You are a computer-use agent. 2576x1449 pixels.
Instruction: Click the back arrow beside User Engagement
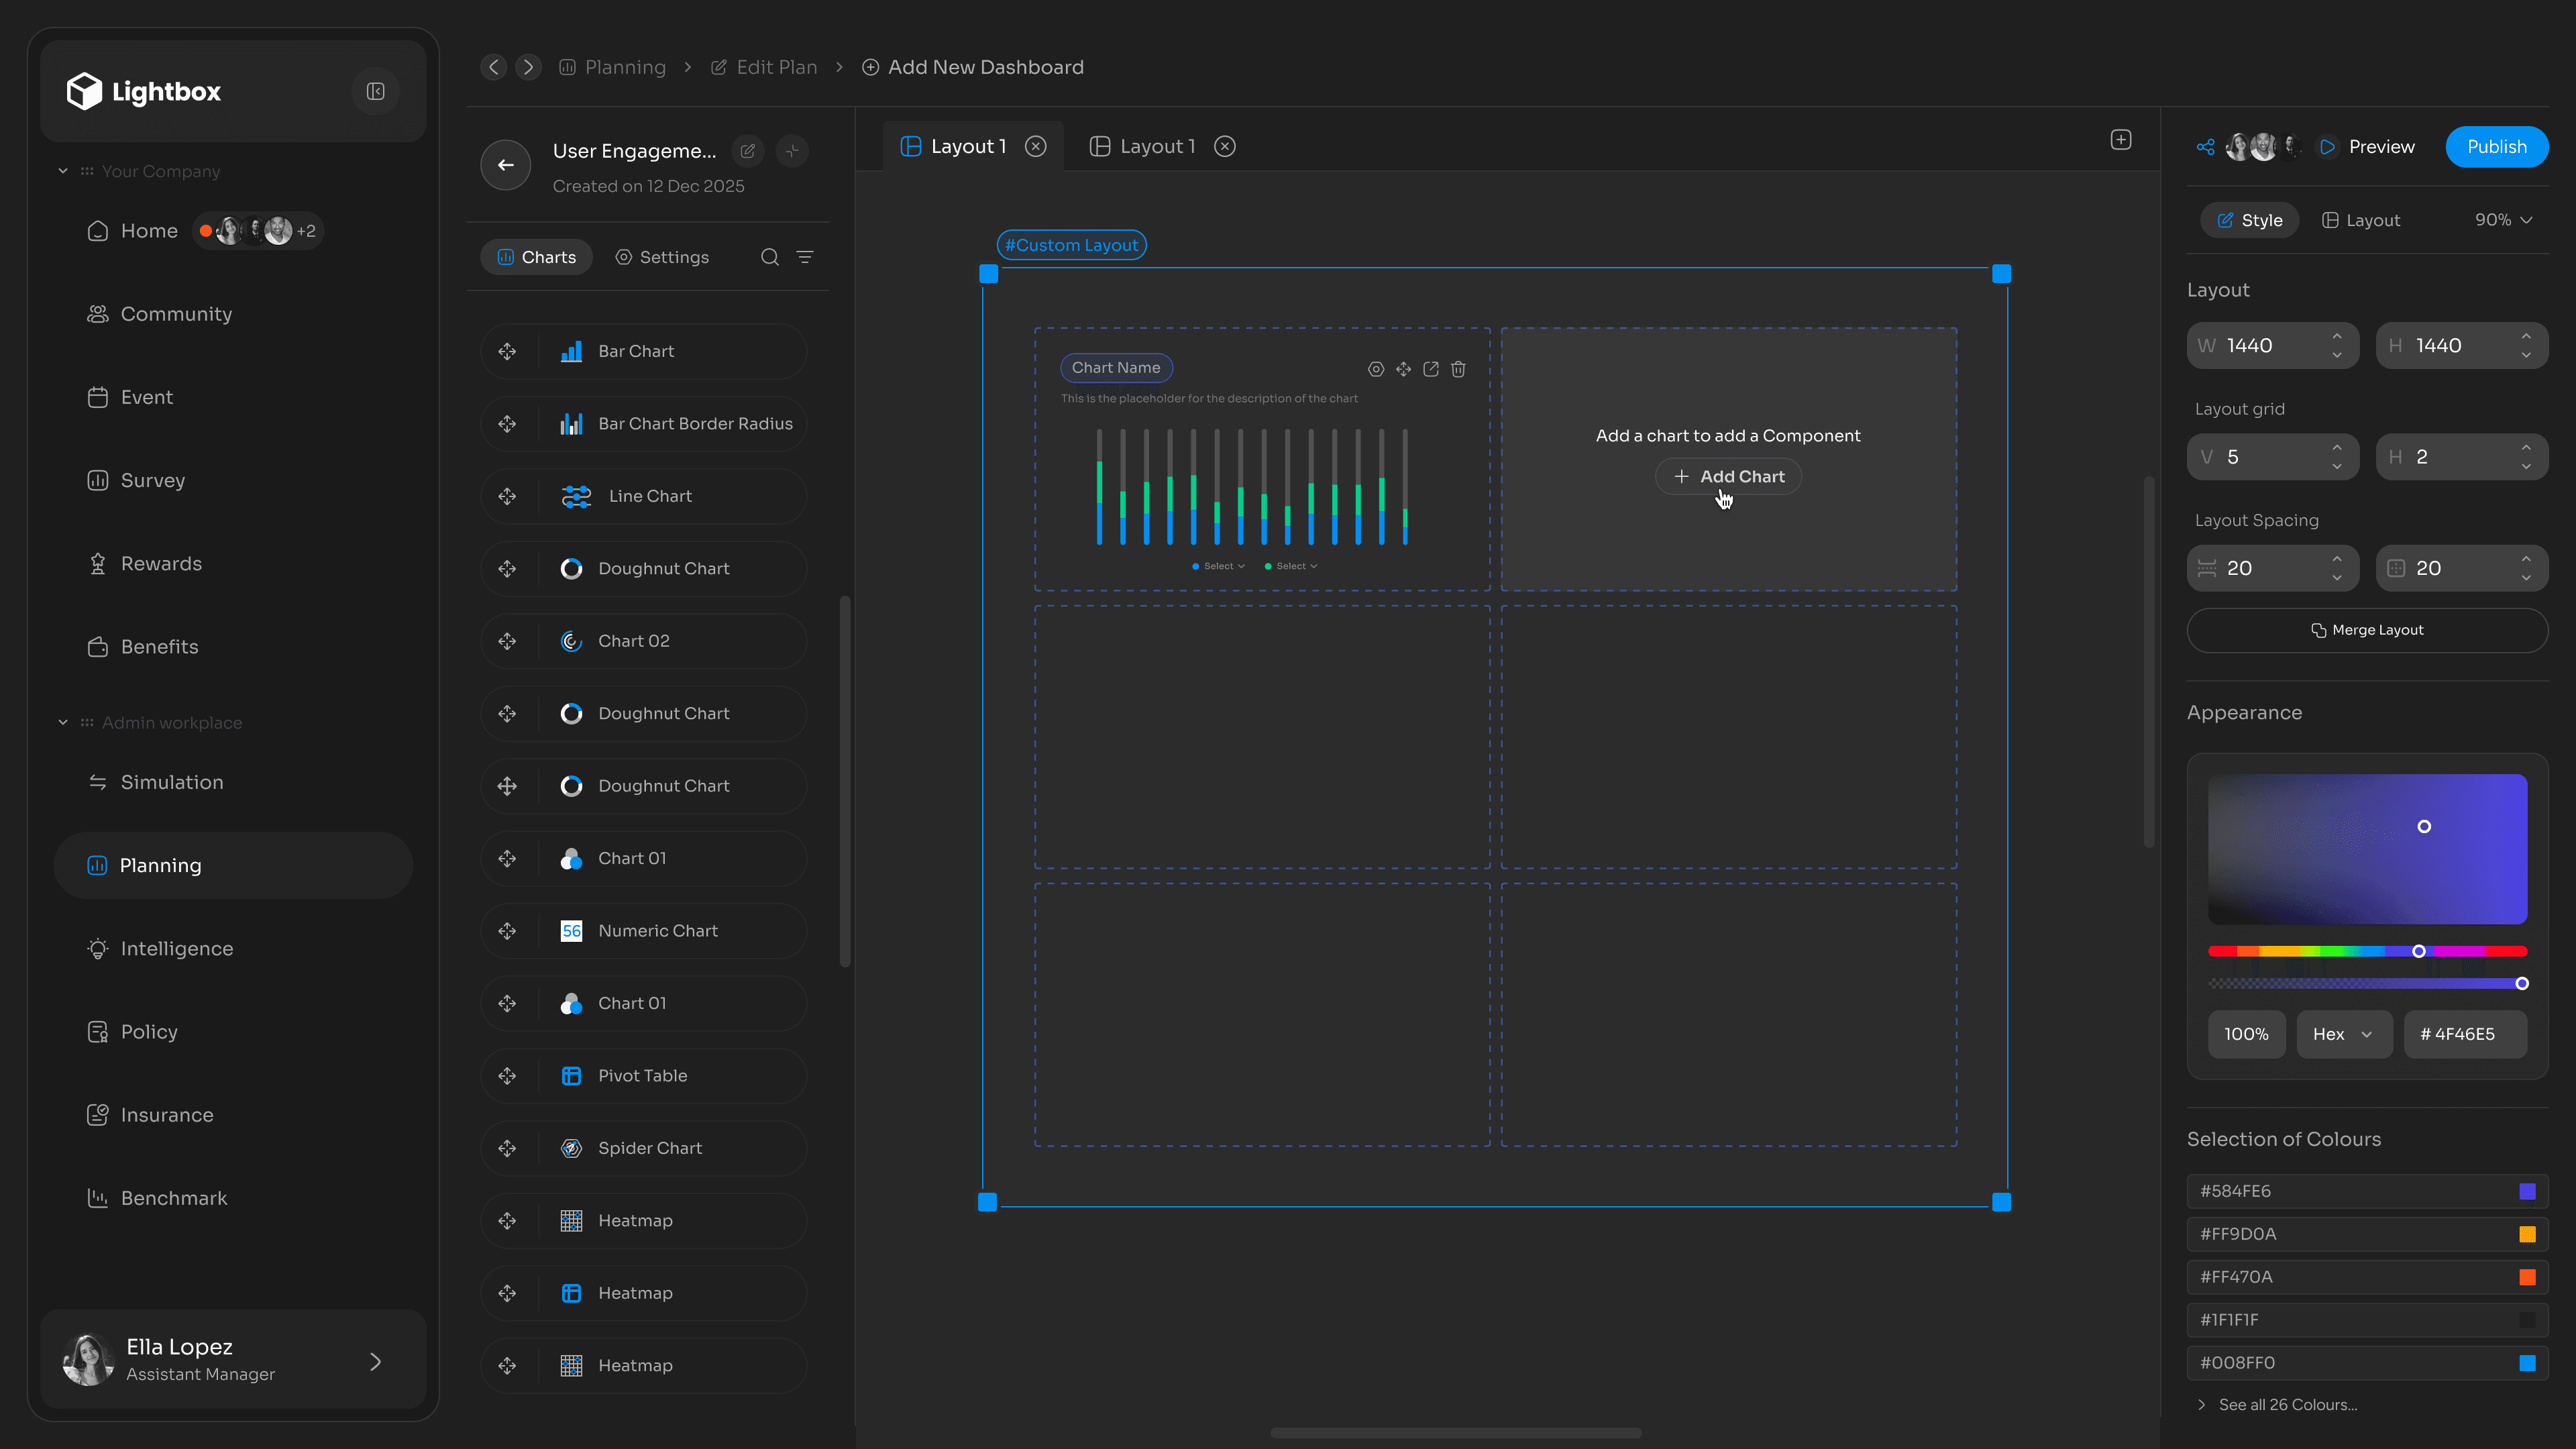pos(505,165)
